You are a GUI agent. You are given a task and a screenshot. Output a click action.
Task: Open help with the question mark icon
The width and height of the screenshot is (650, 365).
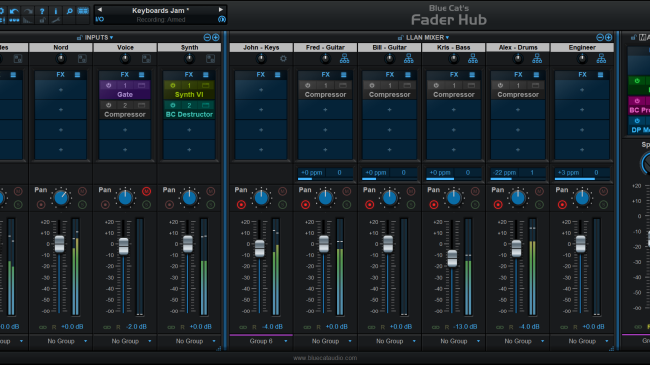42,11
